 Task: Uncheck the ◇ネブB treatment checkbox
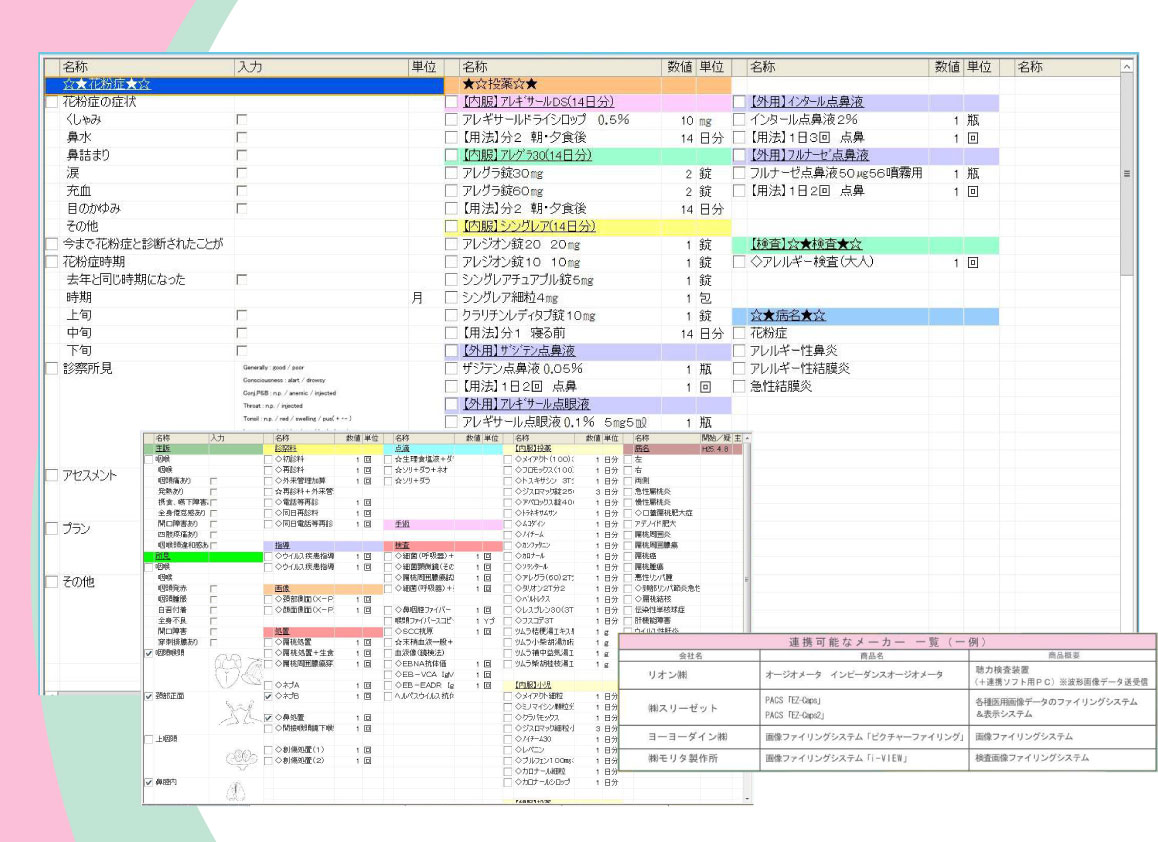click(x=268, y=695)
